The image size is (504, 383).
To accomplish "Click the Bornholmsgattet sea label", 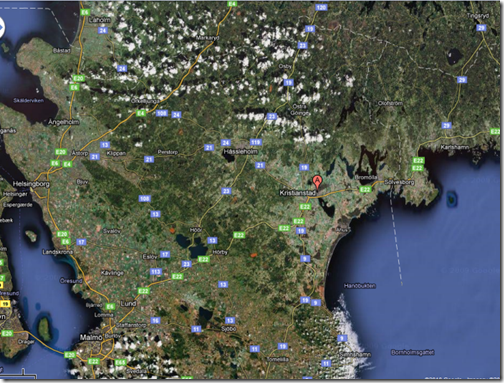I will click(413, 352).
